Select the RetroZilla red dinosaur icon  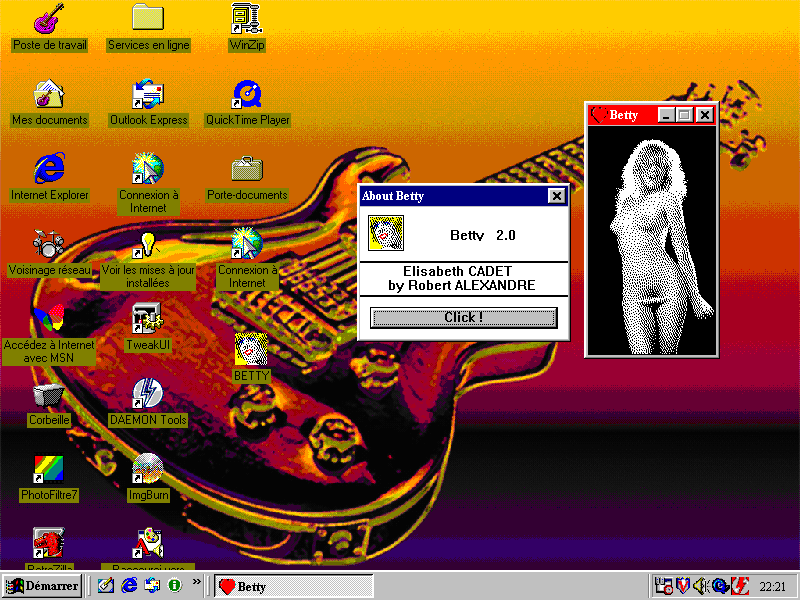(x=49, y=543)
